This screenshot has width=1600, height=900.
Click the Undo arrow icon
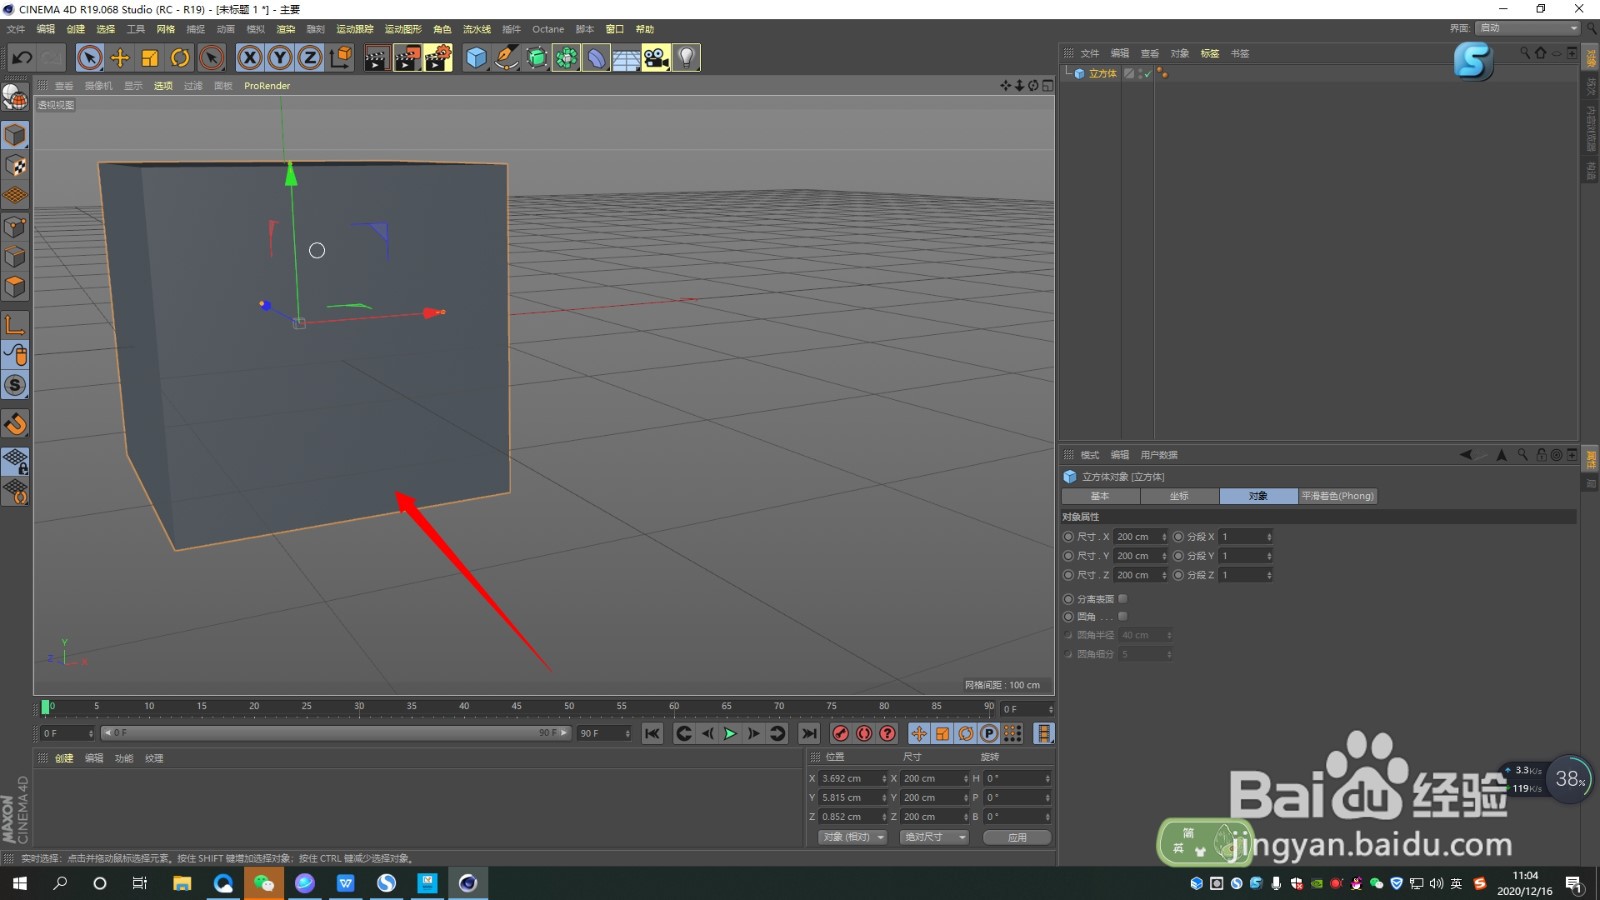22,58
